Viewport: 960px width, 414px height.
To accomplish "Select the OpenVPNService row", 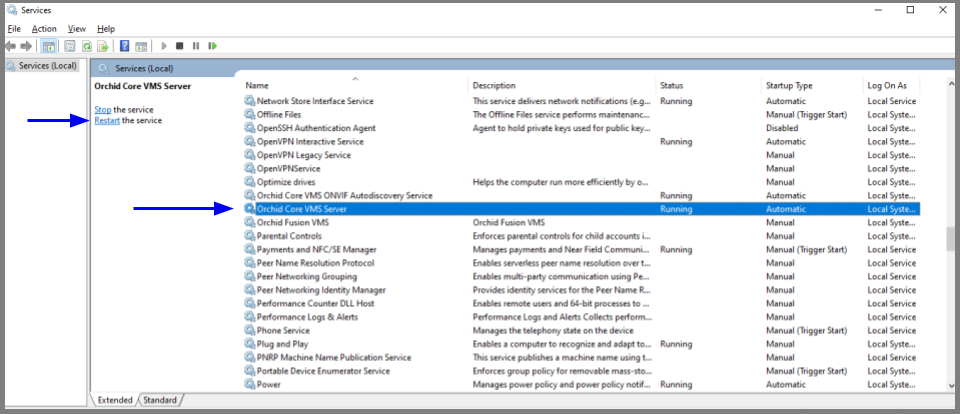I will click(x=582, y=168).
